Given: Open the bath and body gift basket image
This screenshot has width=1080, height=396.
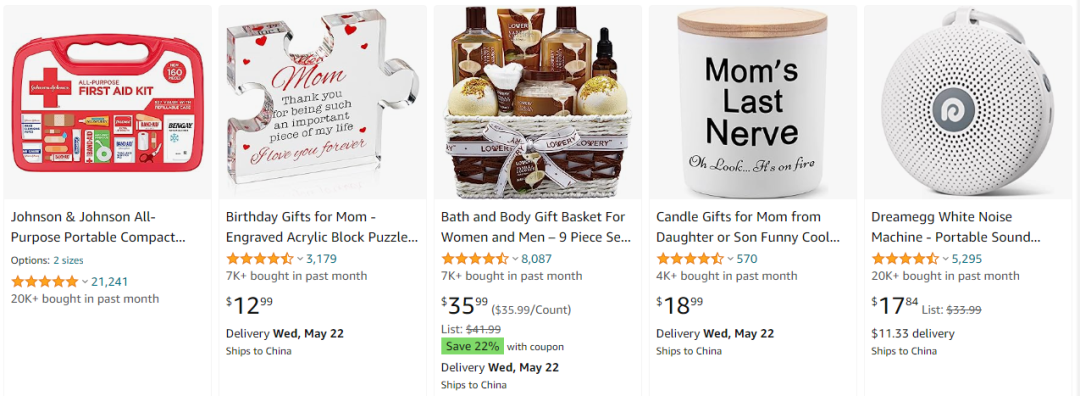Looking at the screenshot, I should point(537,103).
